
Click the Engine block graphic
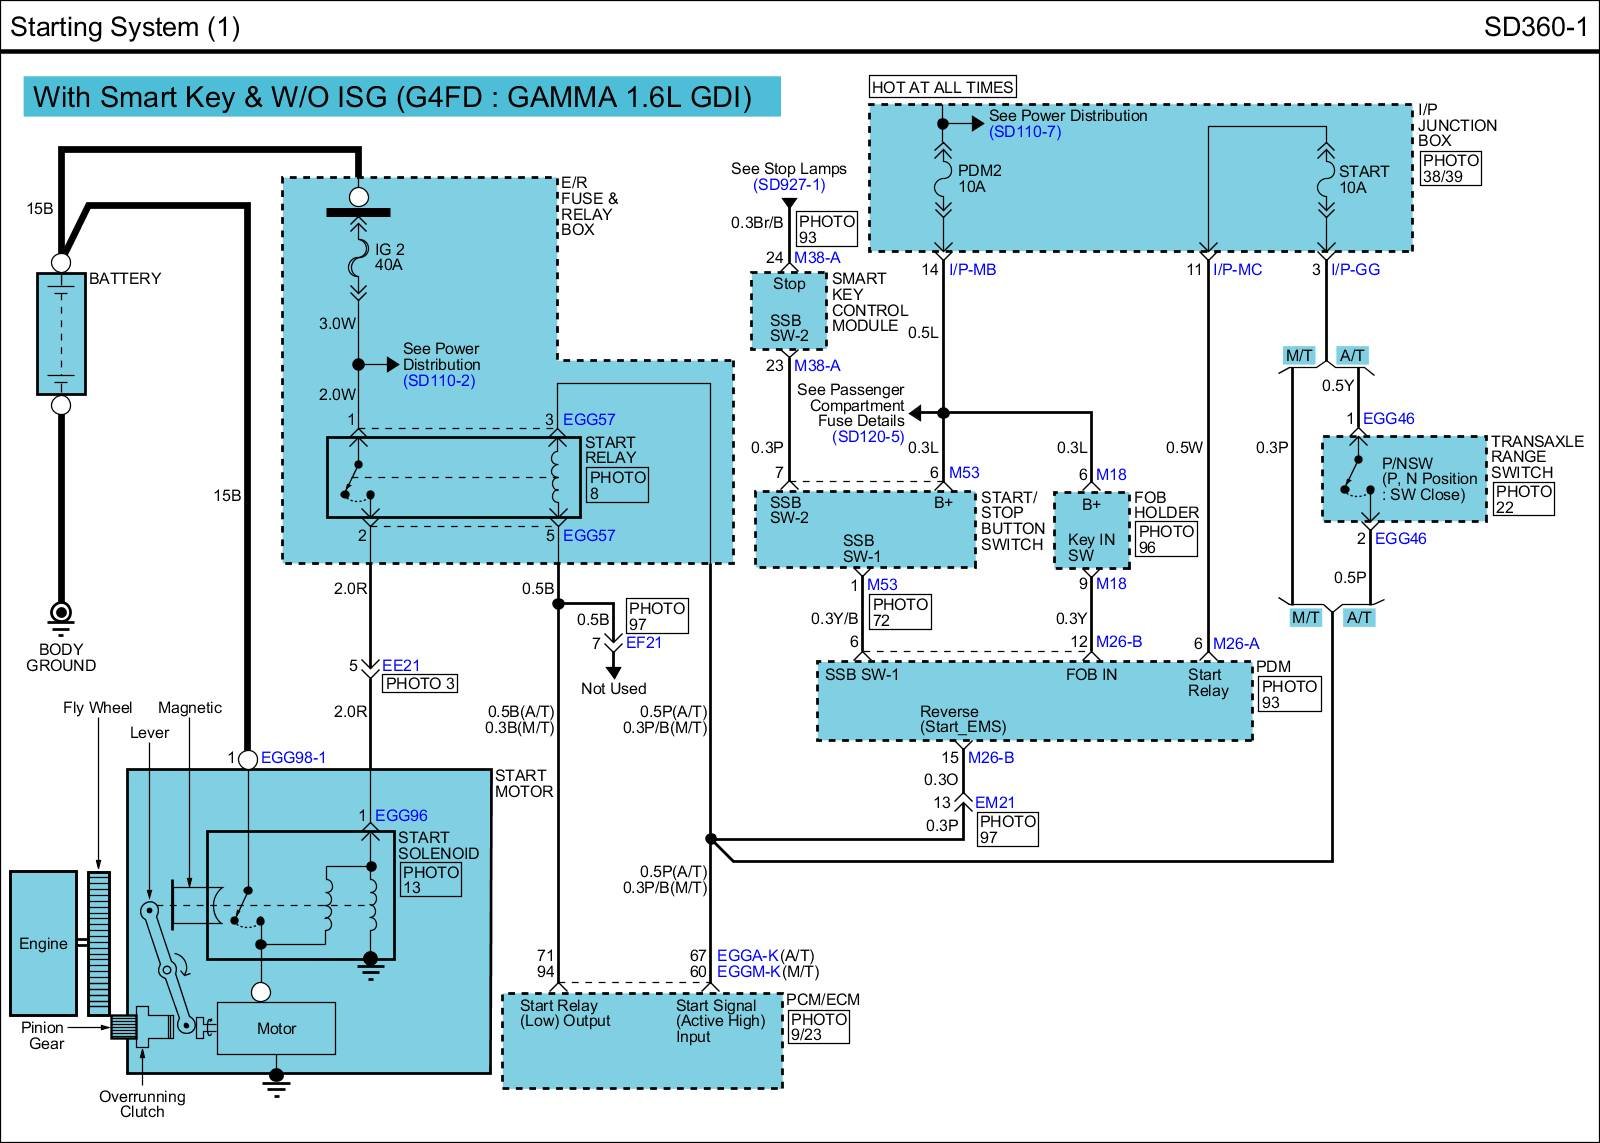[x=43, y=943]
